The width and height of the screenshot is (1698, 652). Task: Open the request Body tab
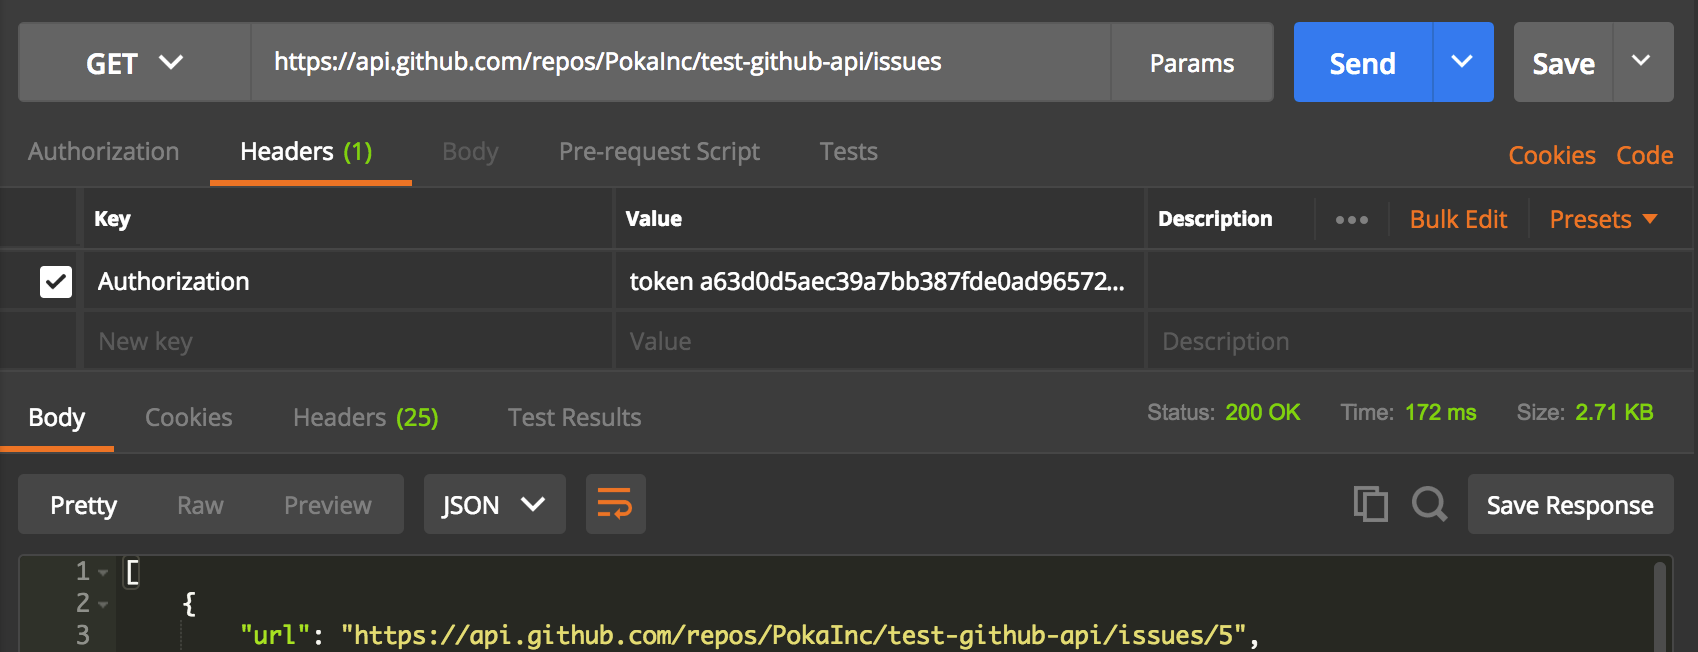coord(470,152)
